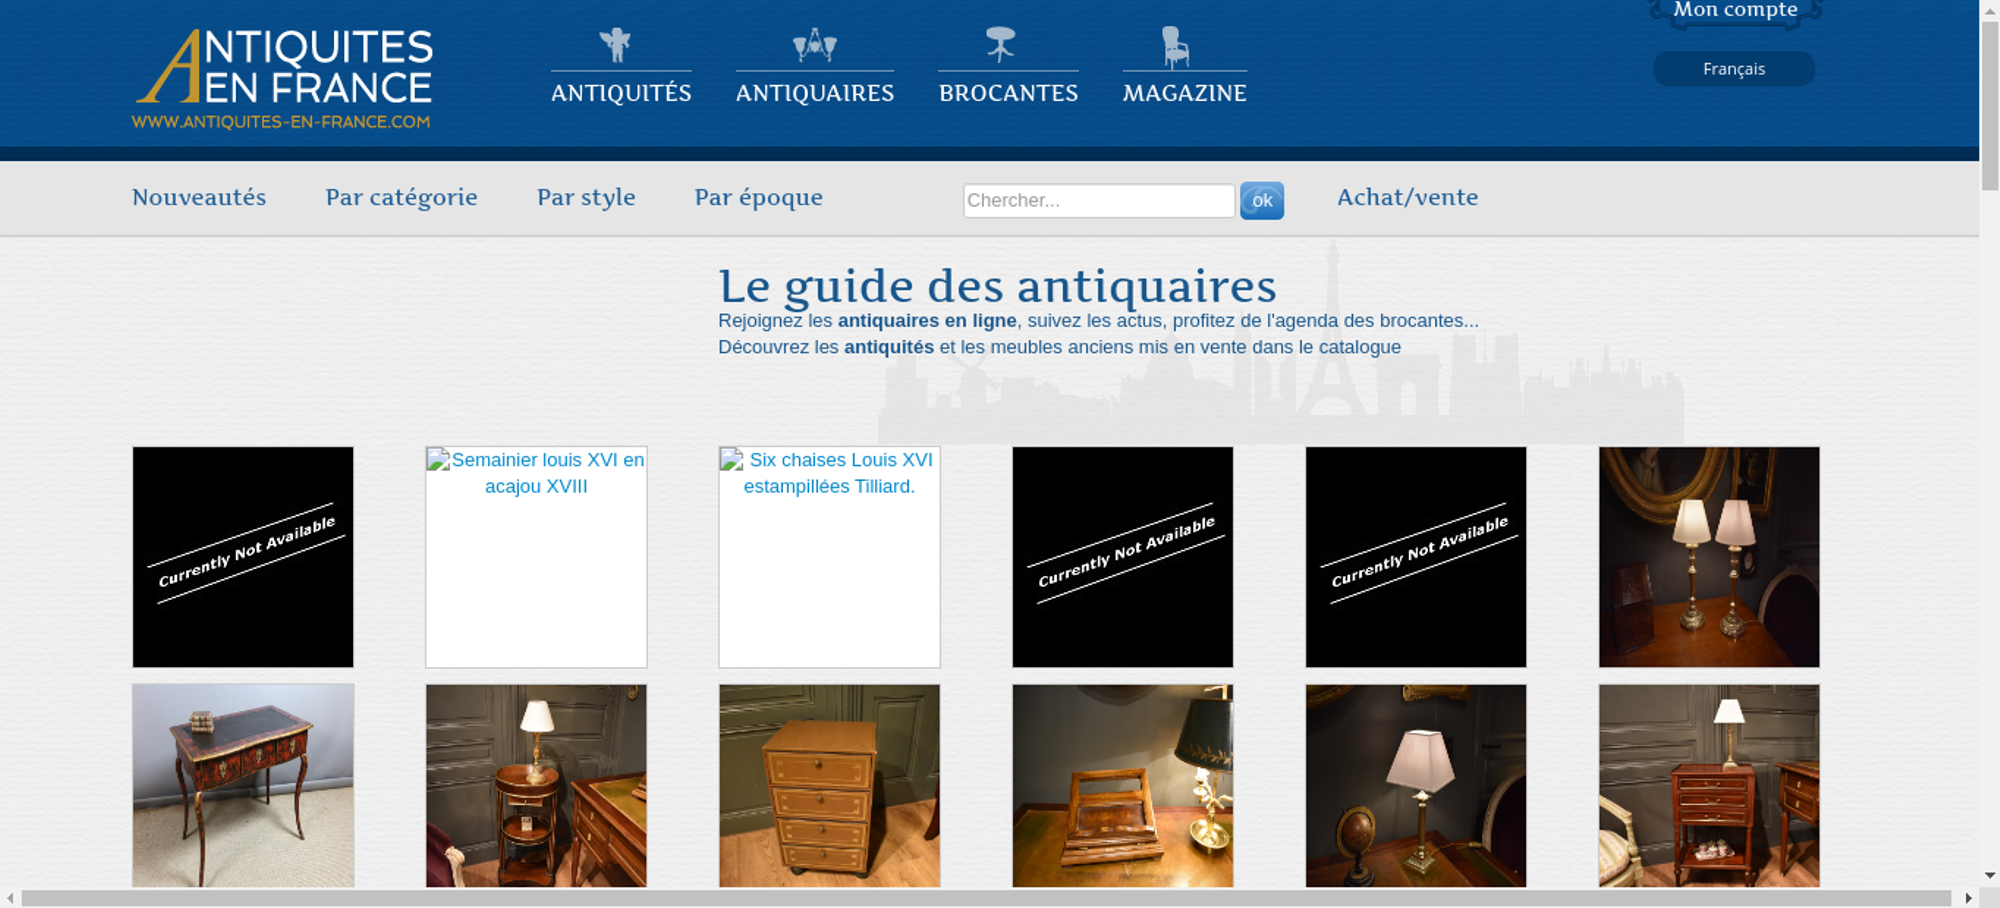The height and width of the screenshot is (908, 2000).
Task: Expand the Par époque menu
Action: 758,197
